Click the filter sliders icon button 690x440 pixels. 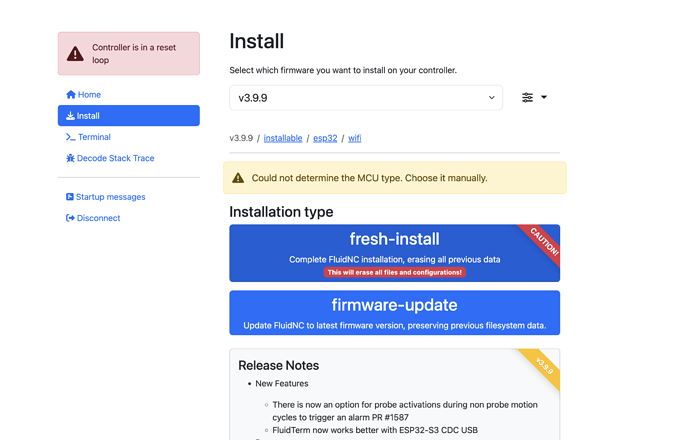coord(527,98)
